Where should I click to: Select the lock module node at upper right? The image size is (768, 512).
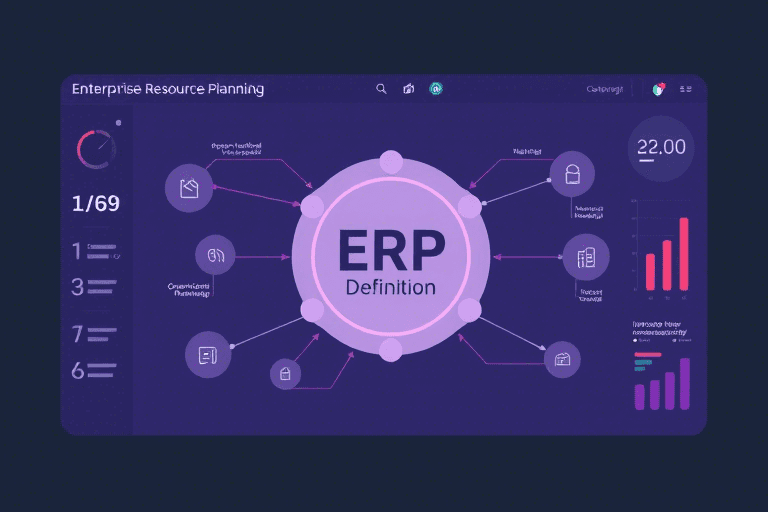(572, 173)
